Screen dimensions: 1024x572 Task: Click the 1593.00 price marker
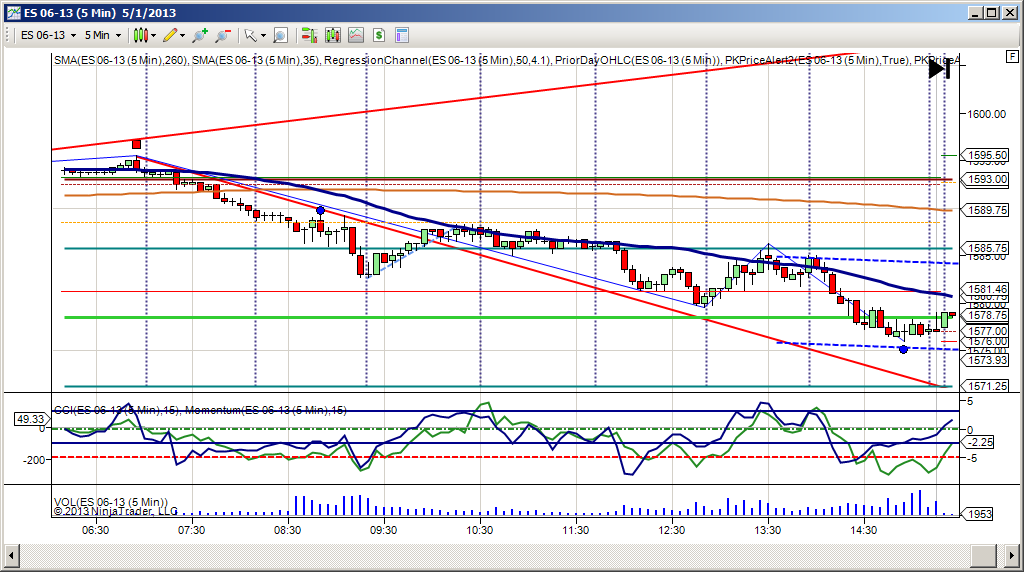pos(987,179)
